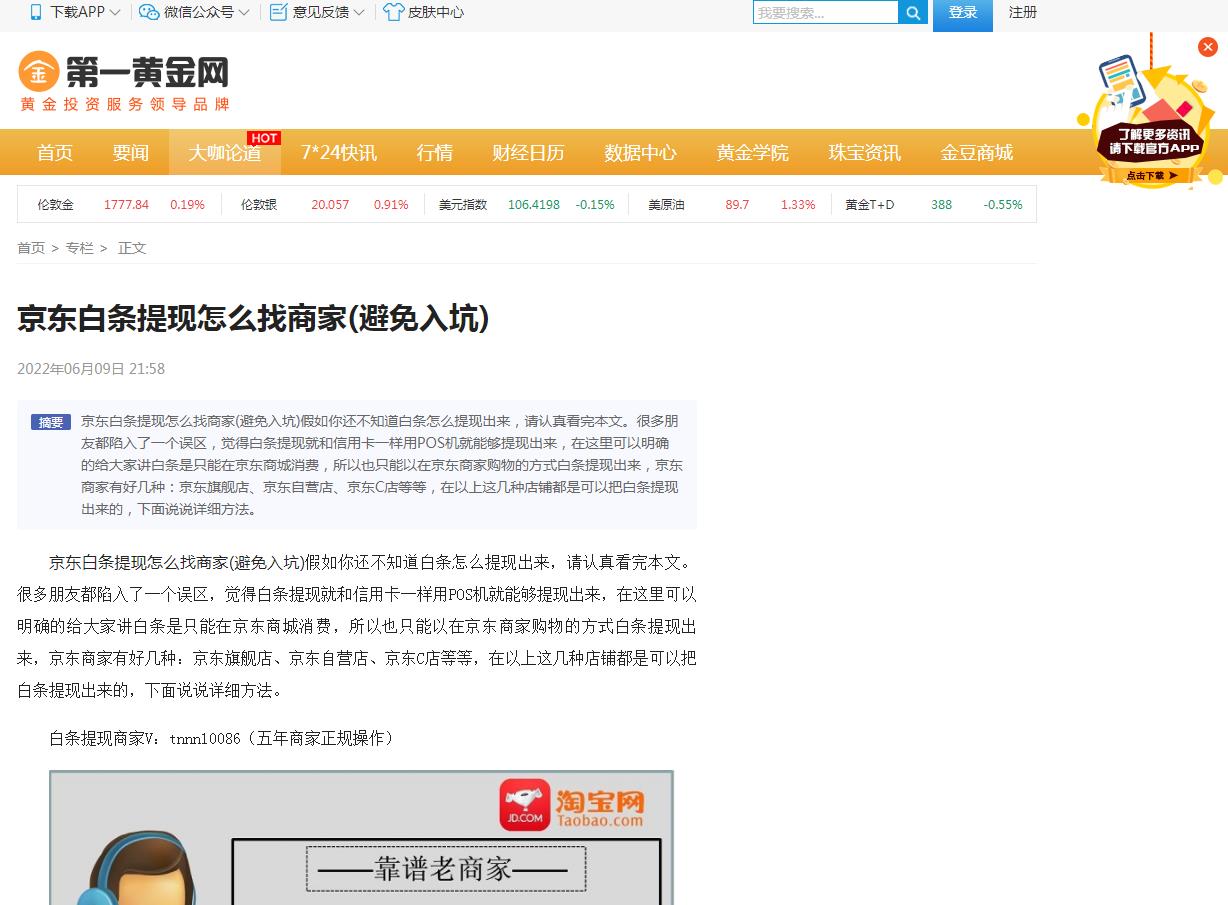
Task: Click the magnifier search button
Action: pyautogui.click(x=913, y=13)
